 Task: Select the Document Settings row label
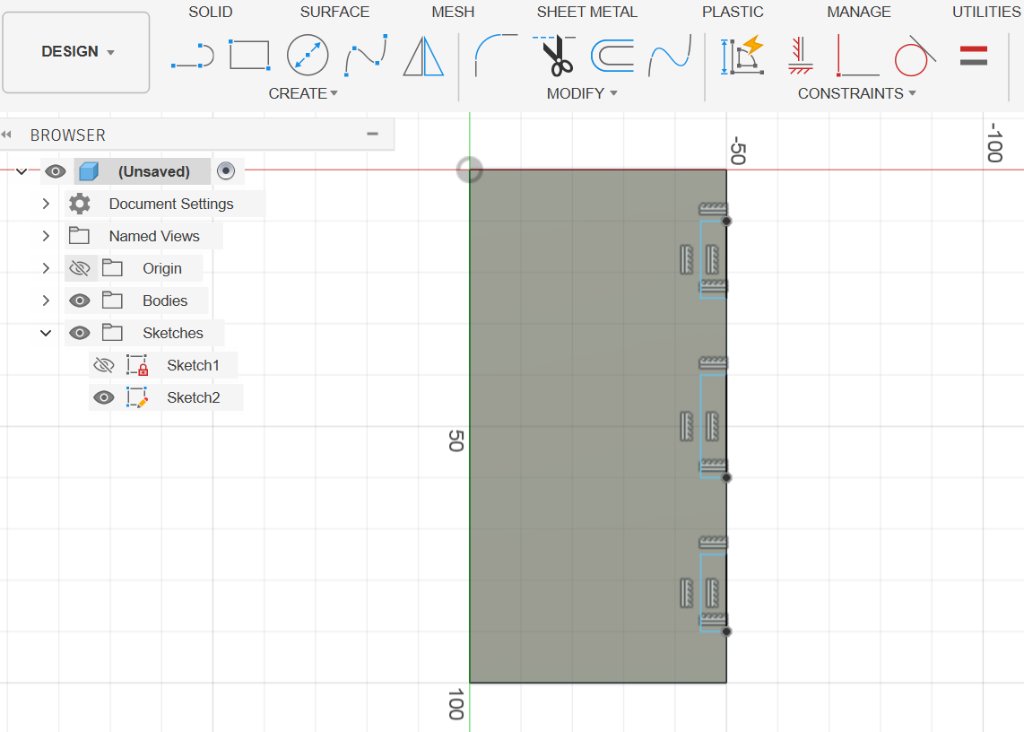pyautogui.click(x=171, y=204)
